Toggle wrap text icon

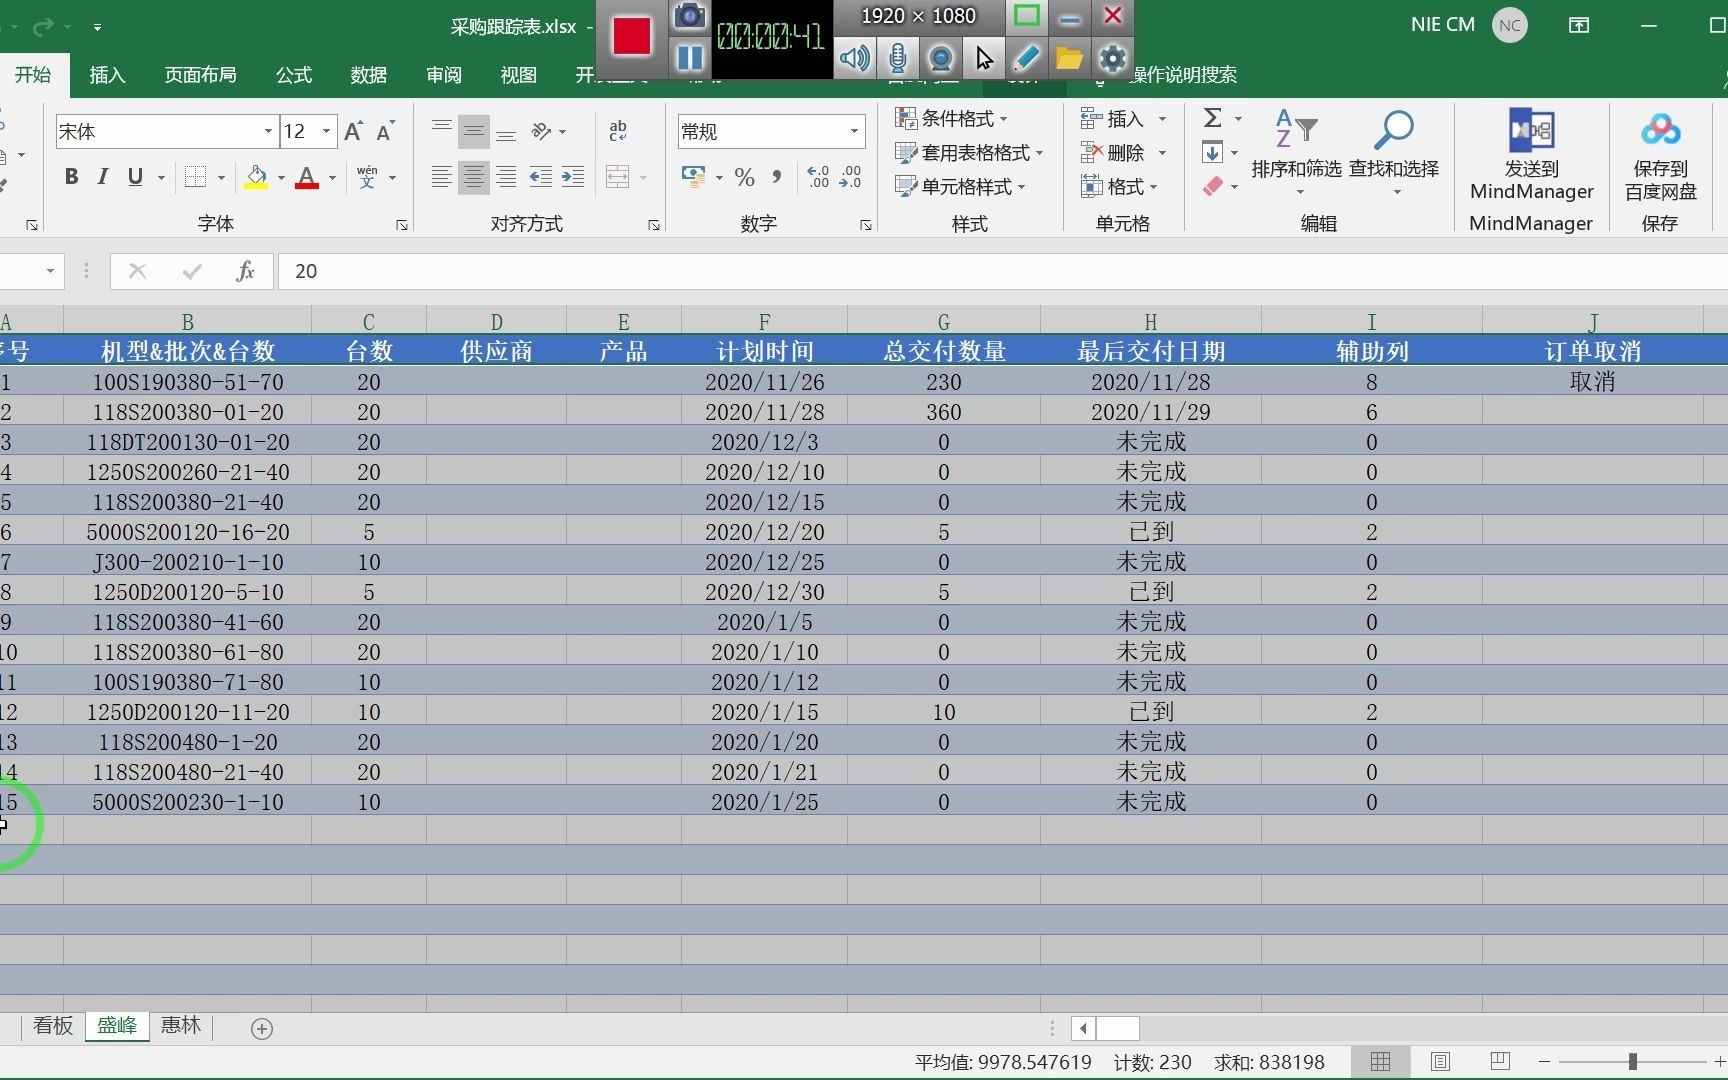(618, 131)
